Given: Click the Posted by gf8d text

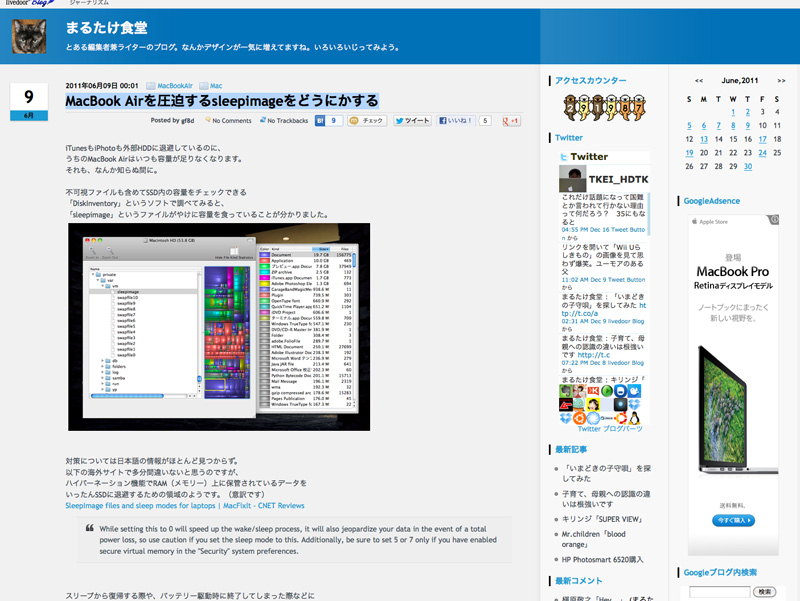Looking at the screenshot, I should tap(172, 120).
